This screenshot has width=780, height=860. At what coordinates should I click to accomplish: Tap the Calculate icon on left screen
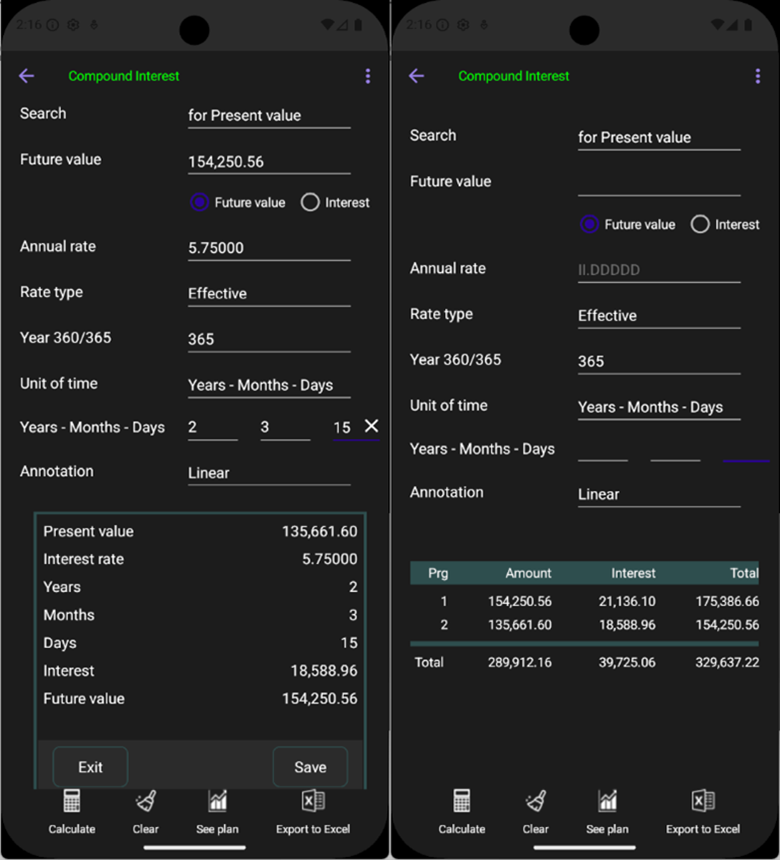(x=72, y=801)
